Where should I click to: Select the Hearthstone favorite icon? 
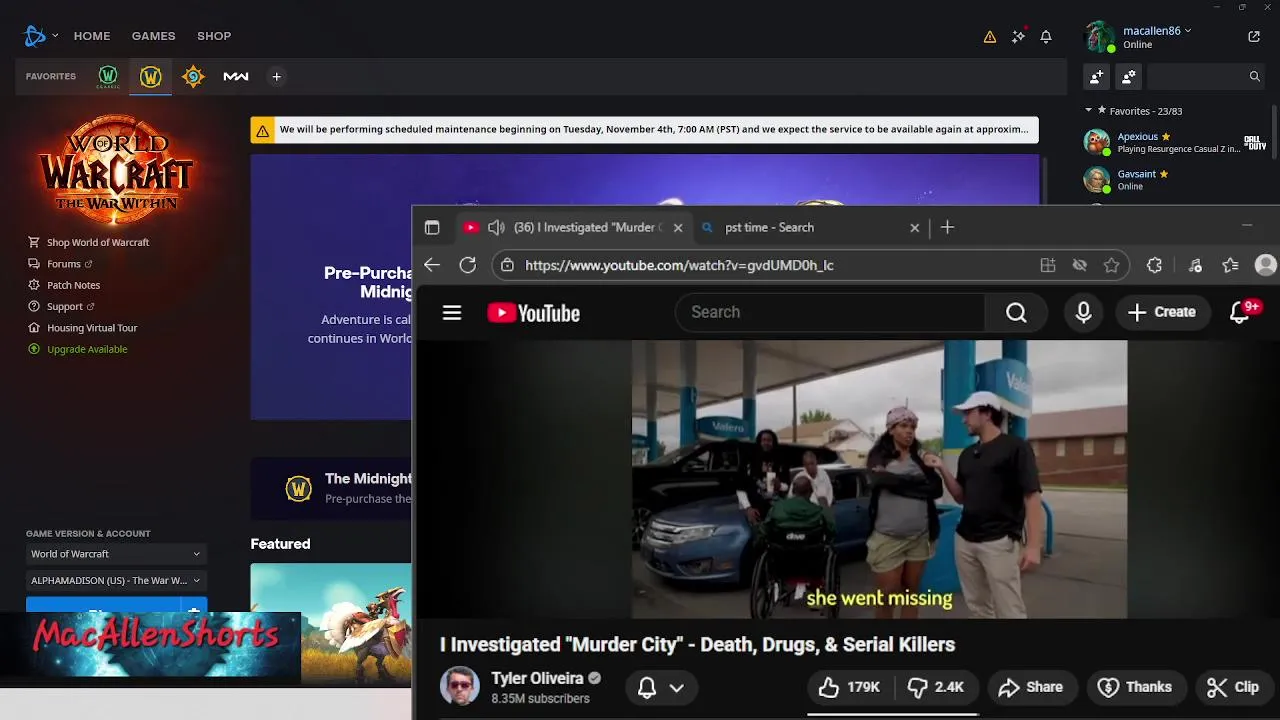coord(193,76)
